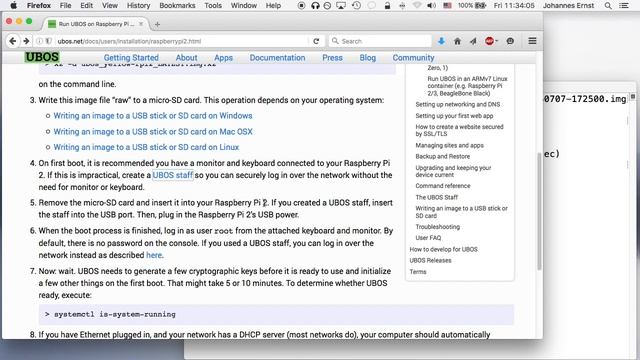640x360 pixels.
Task: Open sidebar Setting up your first web app
Action: (454, 116)
